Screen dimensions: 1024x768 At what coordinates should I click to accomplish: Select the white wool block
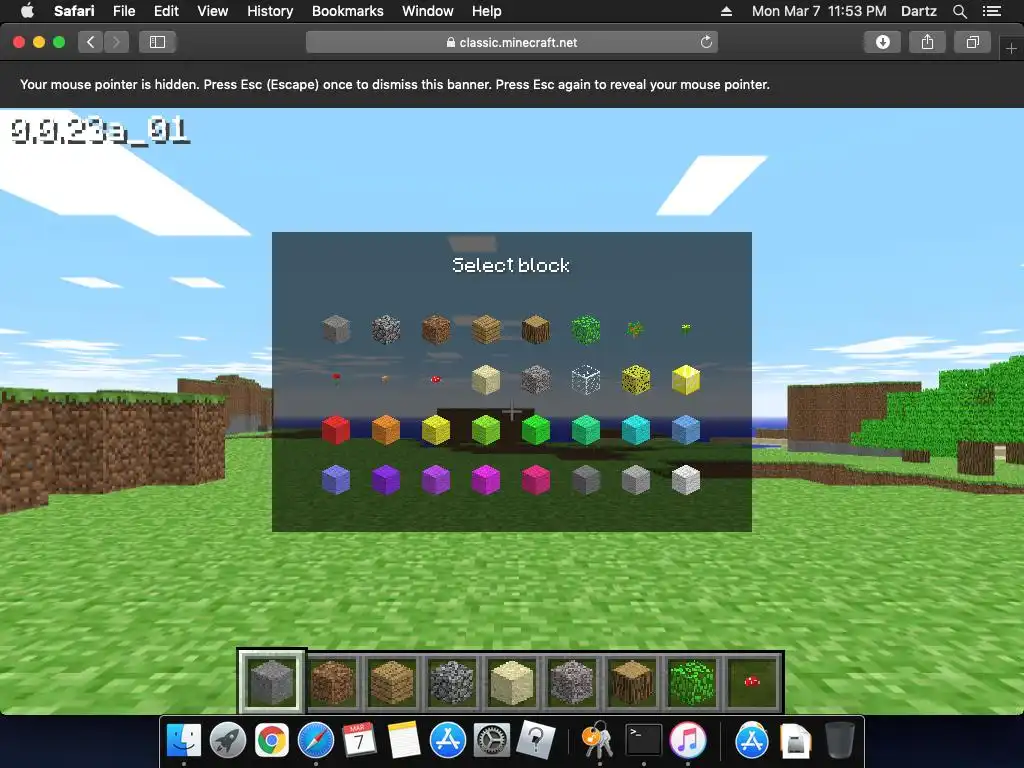point(686,479)
